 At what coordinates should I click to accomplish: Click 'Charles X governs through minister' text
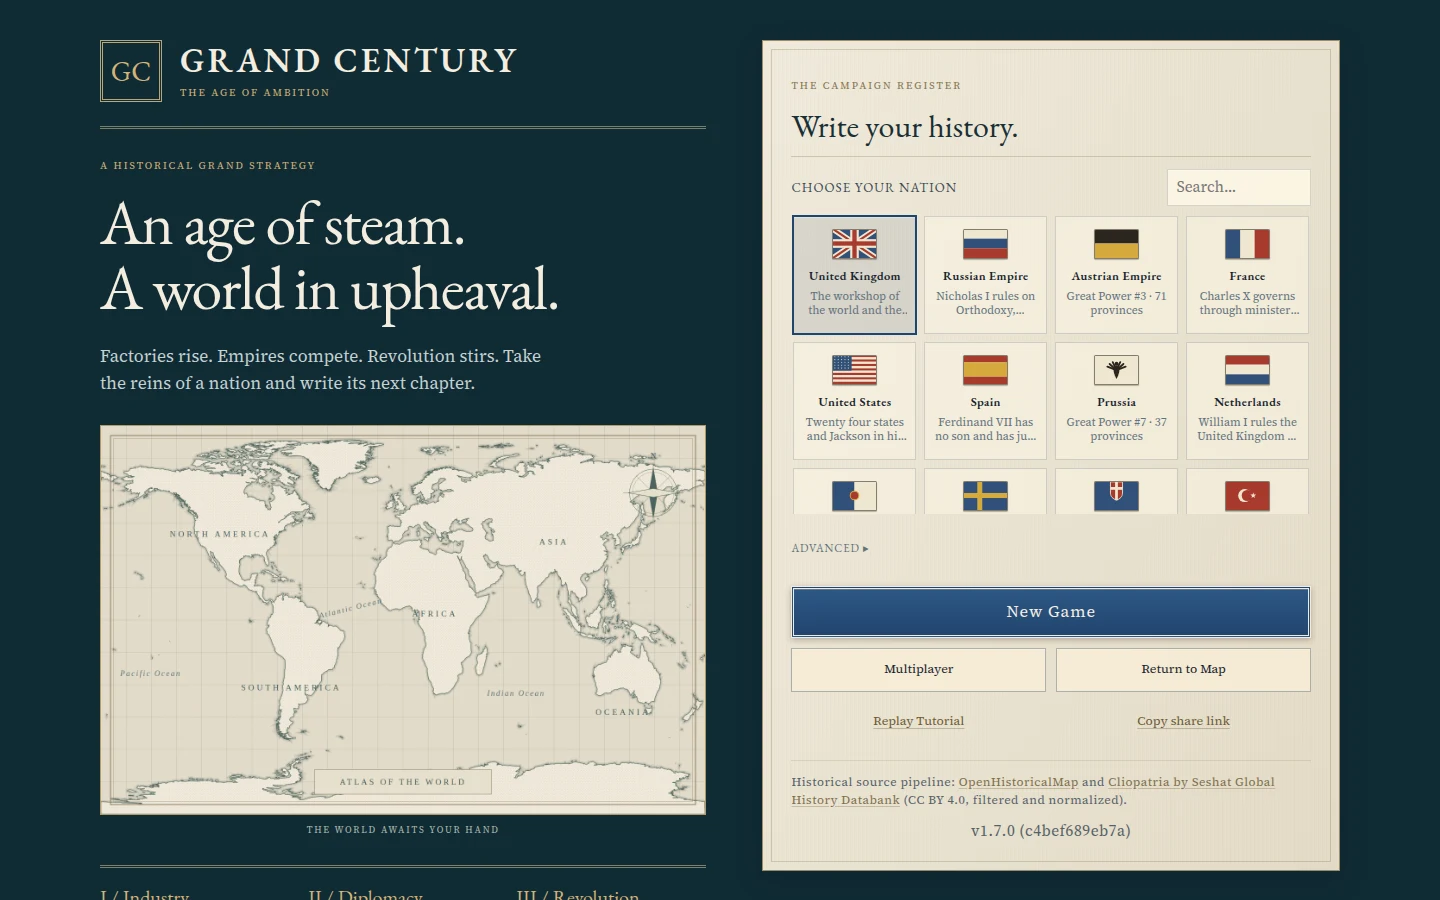coord(1248,303)
